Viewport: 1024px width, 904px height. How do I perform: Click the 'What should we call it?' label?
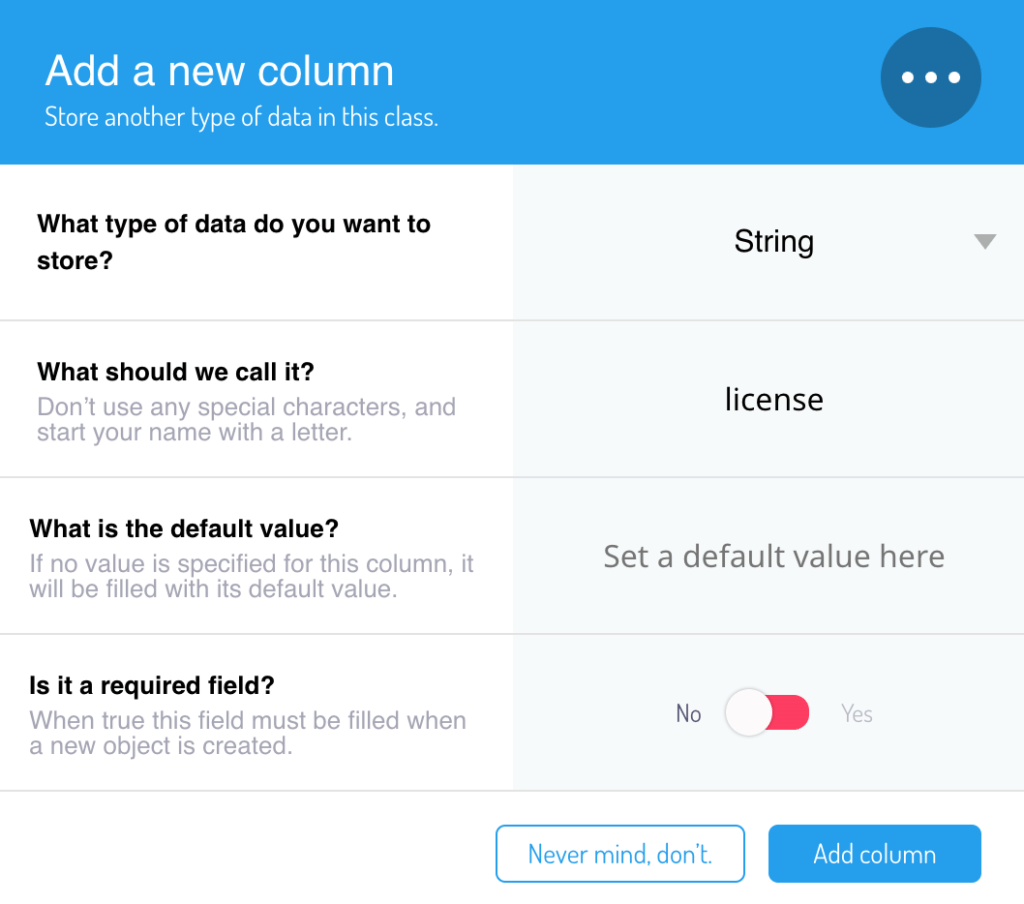pyautogui.click(x=176, y=372)
